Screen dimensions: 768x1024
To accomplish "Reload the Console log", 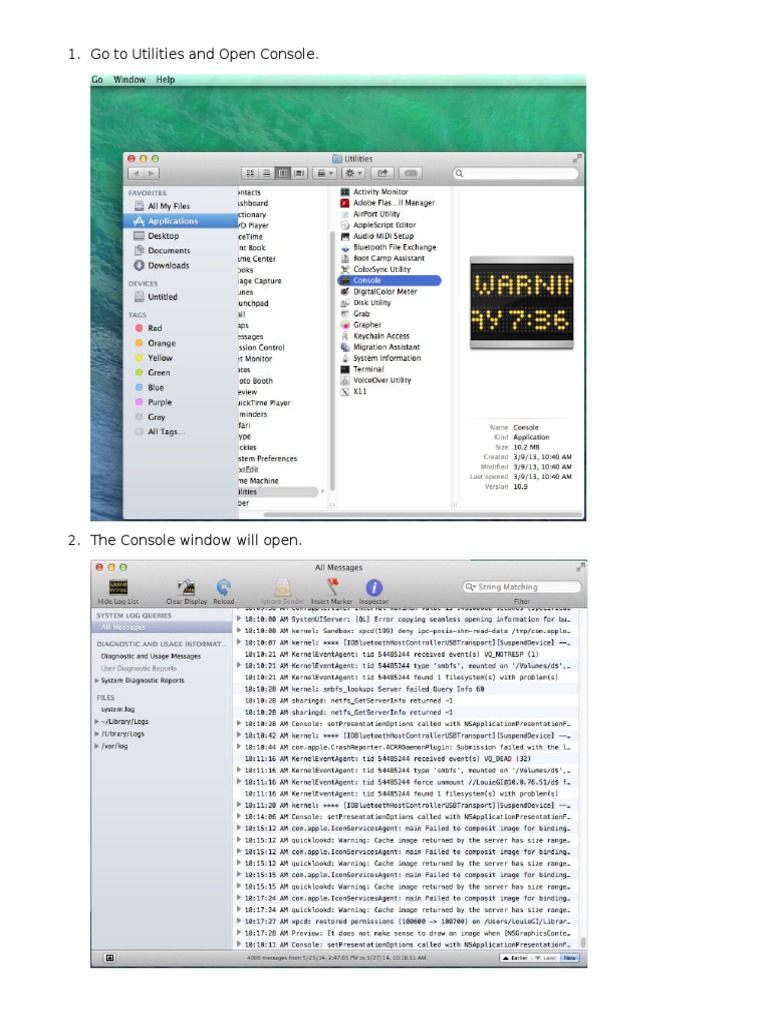I will point(224,587).
